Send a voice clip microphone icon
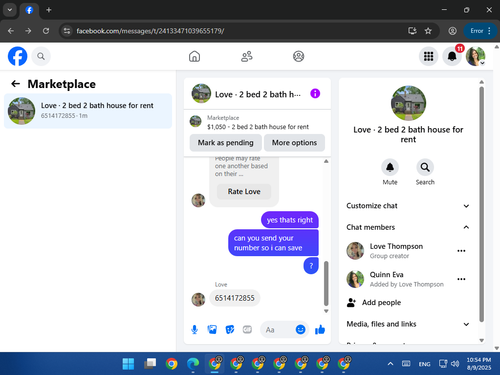 click(194, 330)
